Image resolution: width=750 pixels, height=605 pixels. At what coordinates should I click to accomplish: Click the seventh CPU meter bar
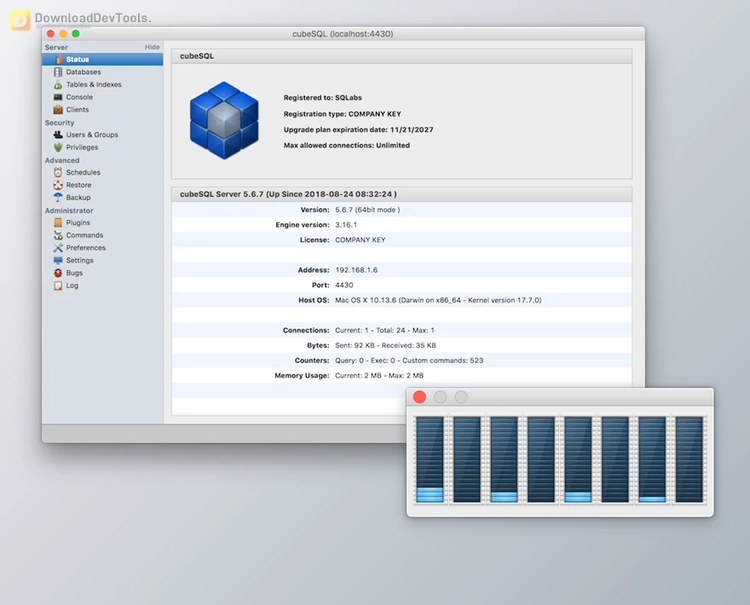652,460
